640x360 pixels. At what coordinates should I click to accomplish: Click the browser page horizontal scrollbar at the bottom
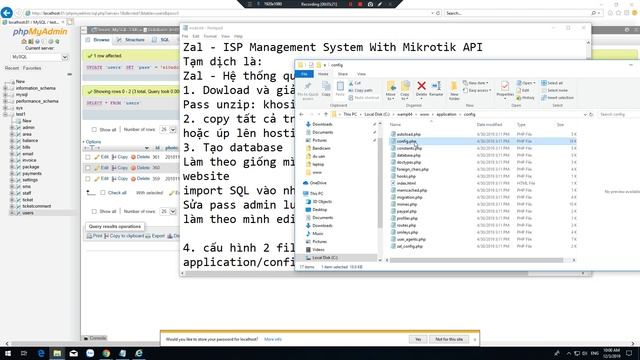click(320, 344)
